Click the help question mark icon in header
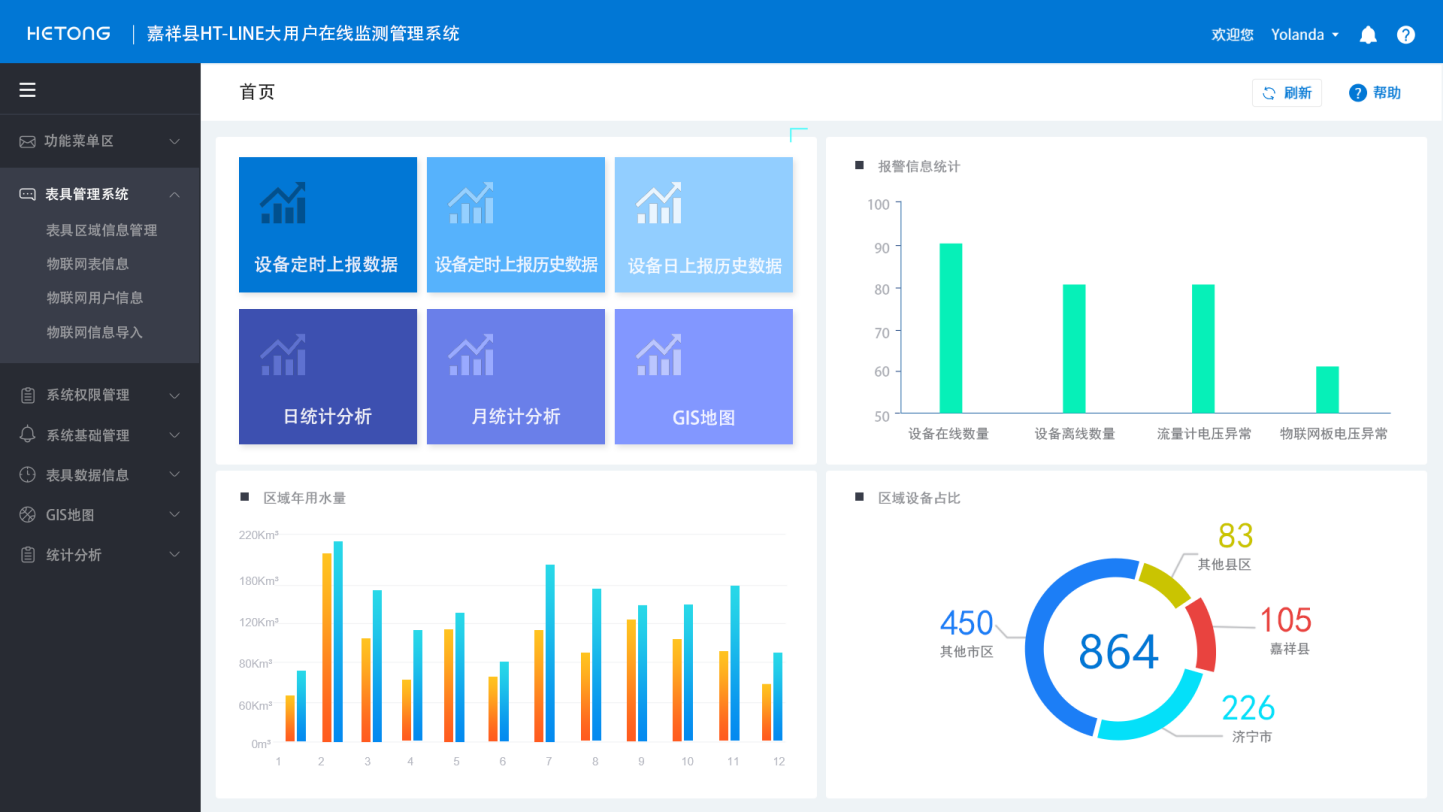This screenshot has height=812, width=1443. 1406,33
